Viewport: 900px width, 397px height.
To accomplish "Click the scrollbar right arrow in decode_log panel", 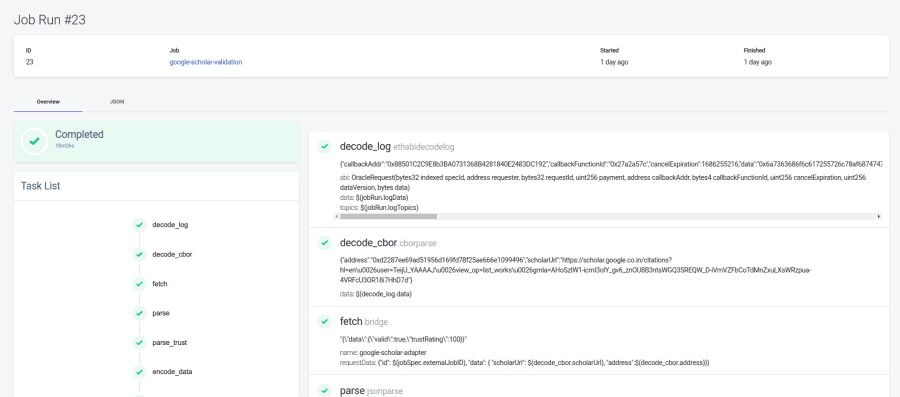I will click(x=878, y=216).
